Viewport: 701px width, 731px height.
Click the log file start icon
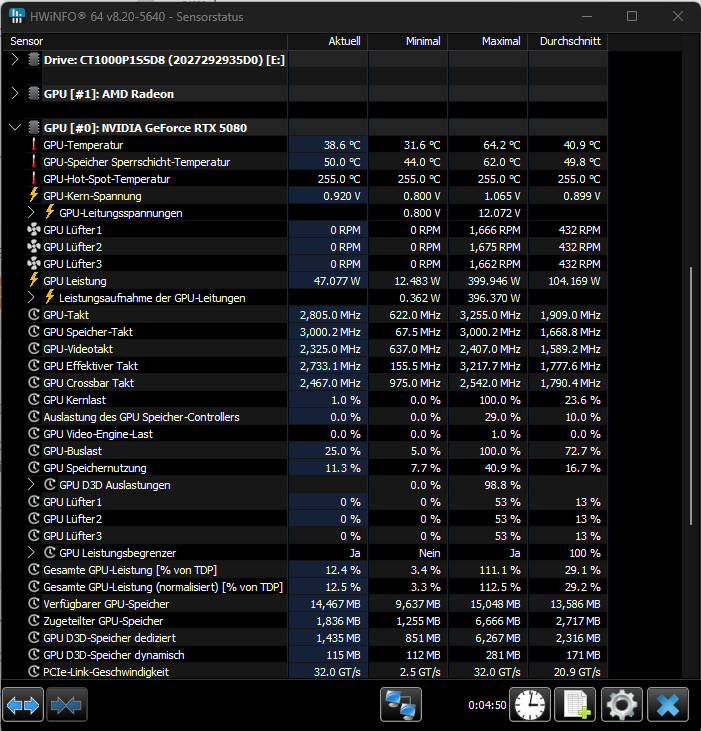576,705
